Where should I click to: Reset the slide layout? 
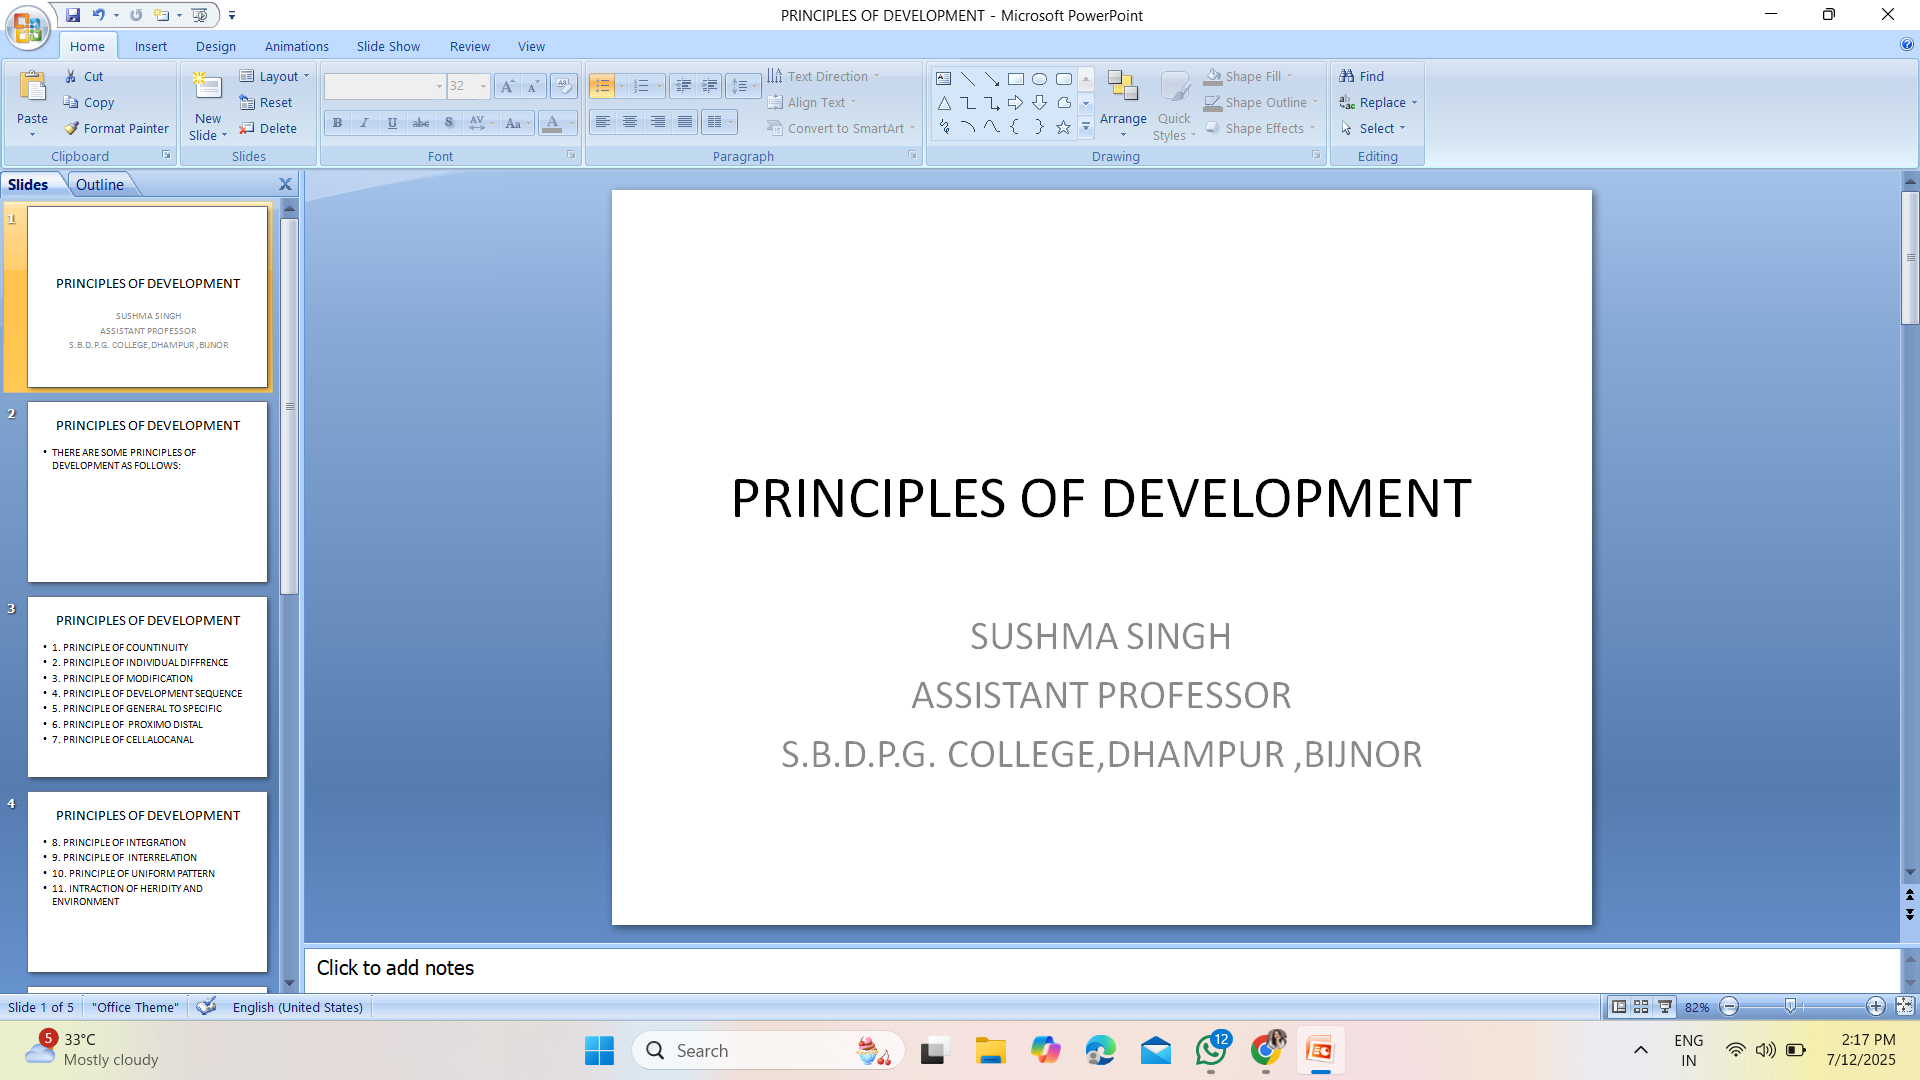pyautogui.click(x=266, y=102)
